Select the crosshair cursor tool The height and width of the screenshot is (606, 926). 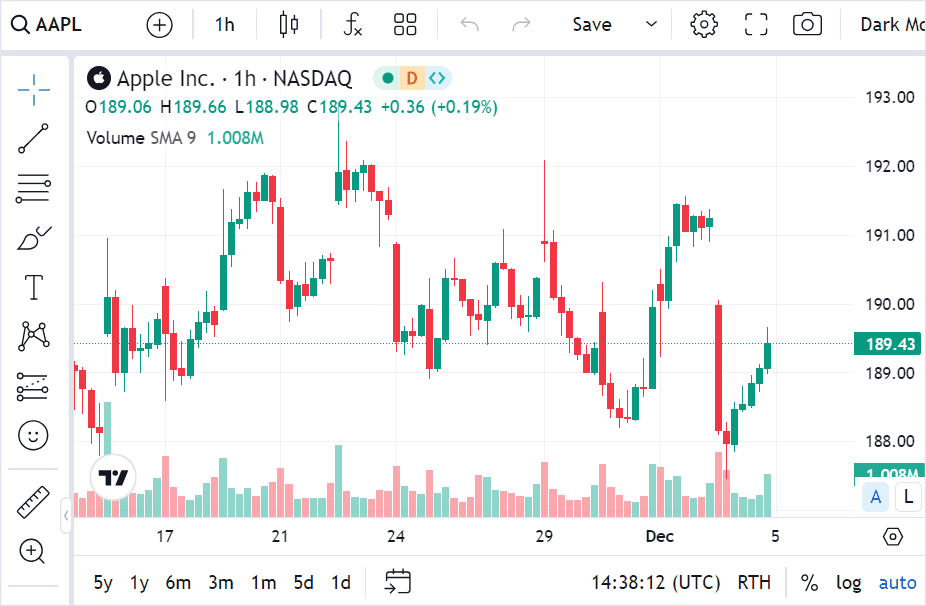(x=34, y=89)
